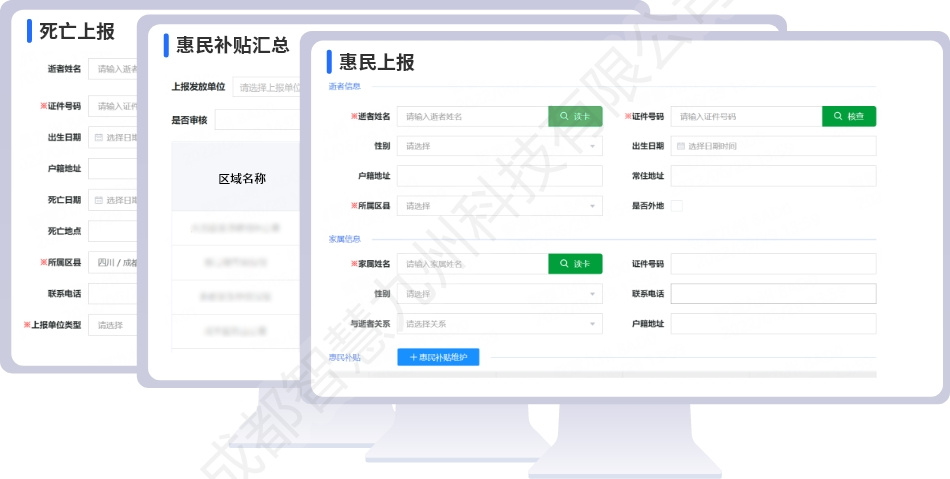This screenshot has height=479, width=950.
Task: Open the 上报发放单位 selector
Action: [x=267, y=87]
